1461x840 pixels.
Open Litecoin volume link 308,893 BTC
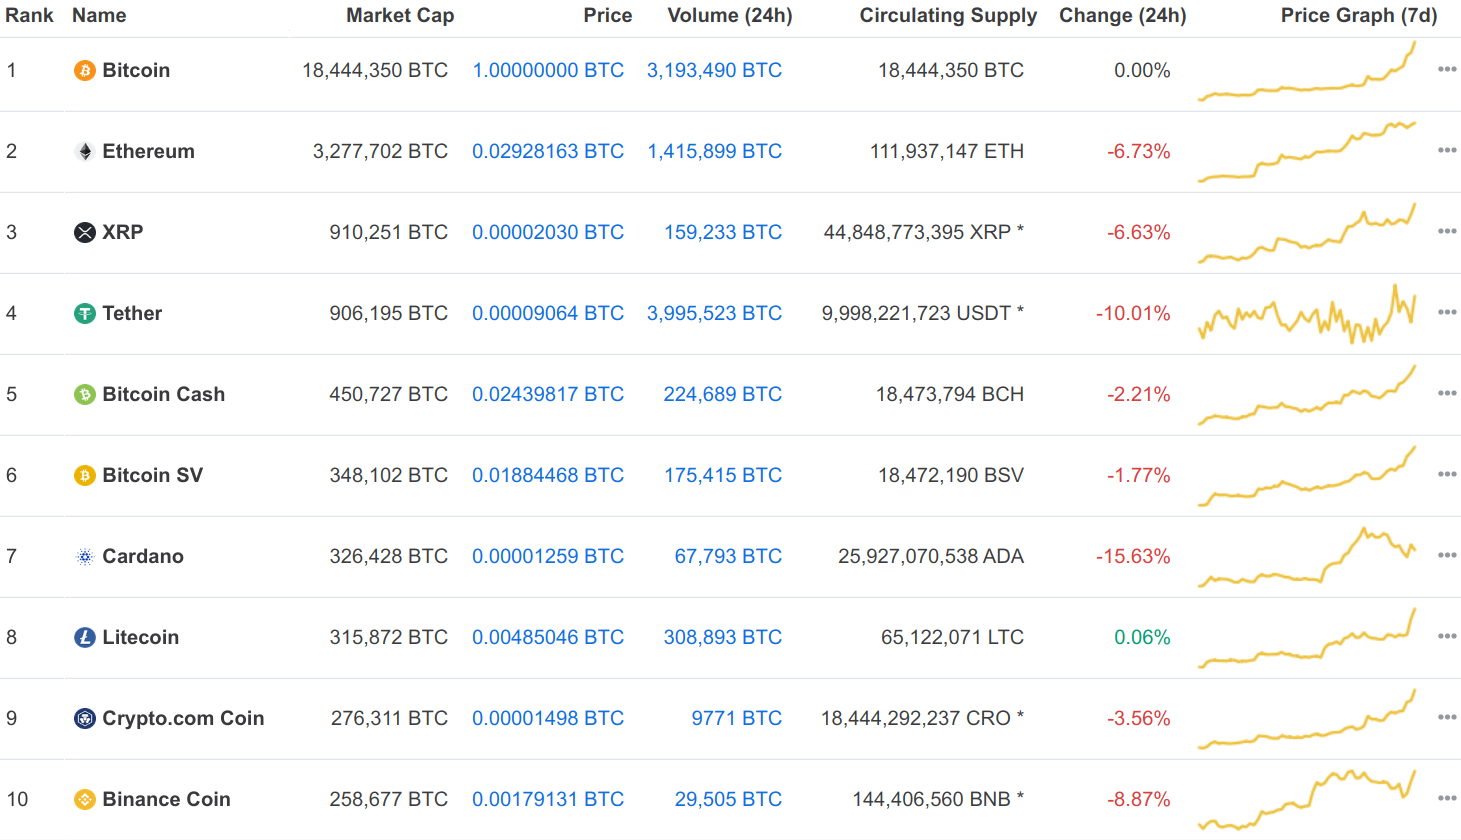tap(723, 637)
